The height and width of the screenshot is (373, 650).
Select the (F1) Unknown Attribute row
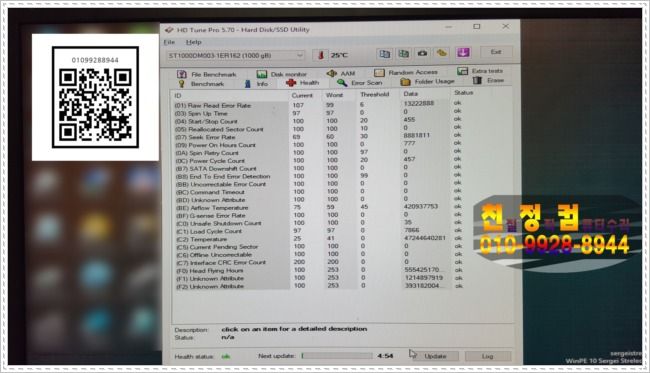(x=318, y=278)
